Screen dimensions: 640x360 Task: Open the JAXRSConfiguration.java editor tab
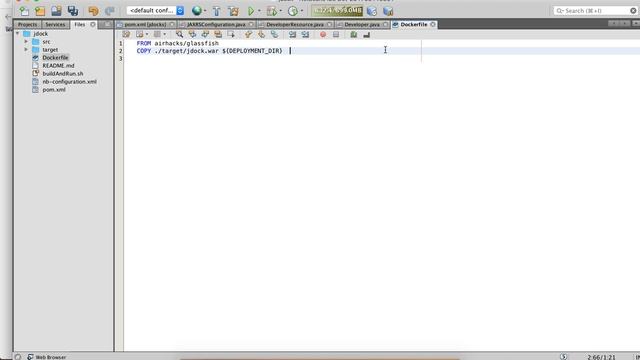point(216,24)
